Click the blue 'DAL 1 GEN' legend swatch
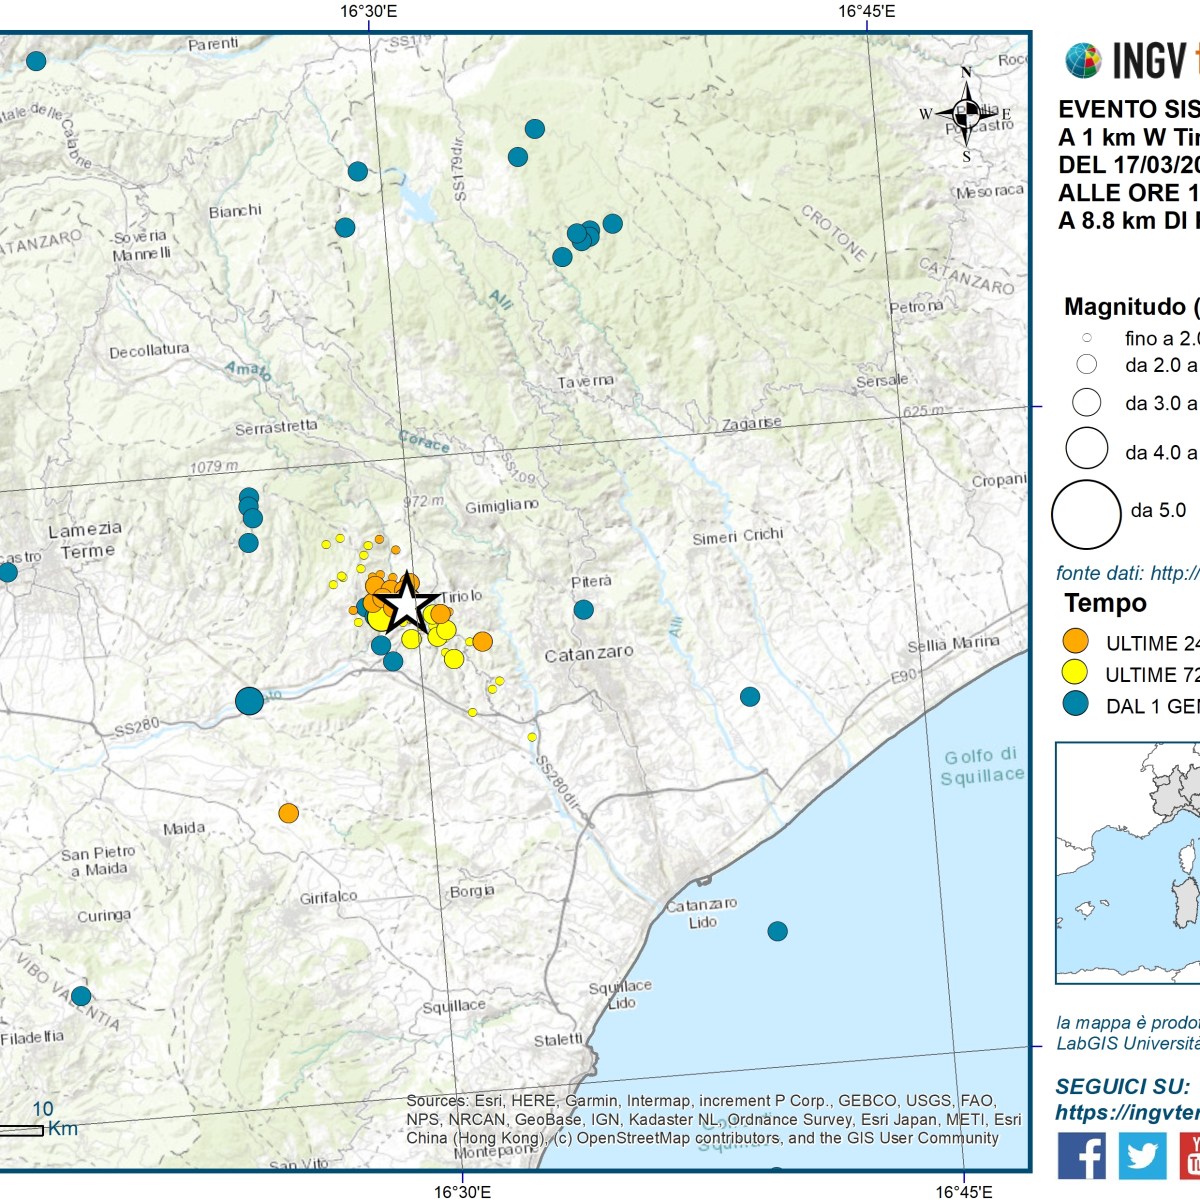Image resolution: width=1200 pixels, height=1200 pixels. 1075,704
